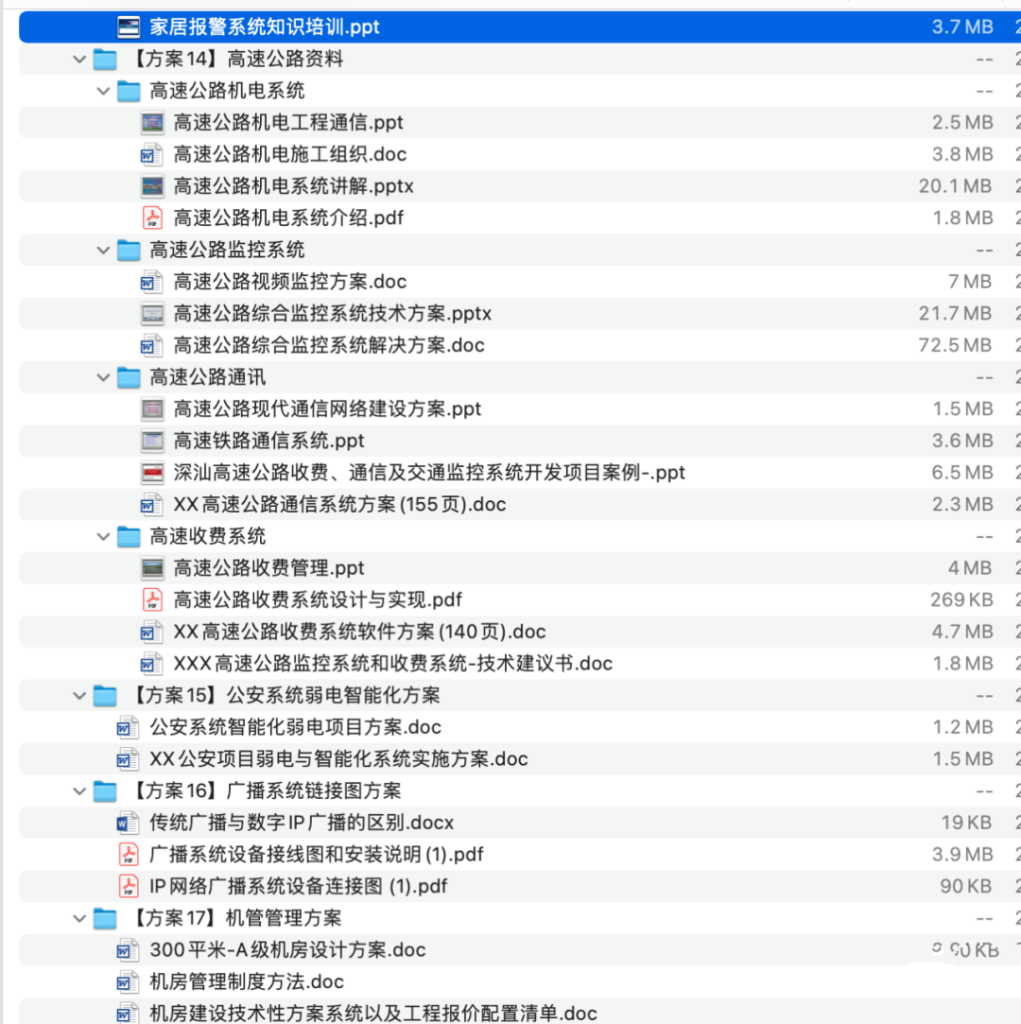Click the PowerPoint icon for 高速公路收费管理.ppt
1021x1024 pixels.
coord(153,568)
